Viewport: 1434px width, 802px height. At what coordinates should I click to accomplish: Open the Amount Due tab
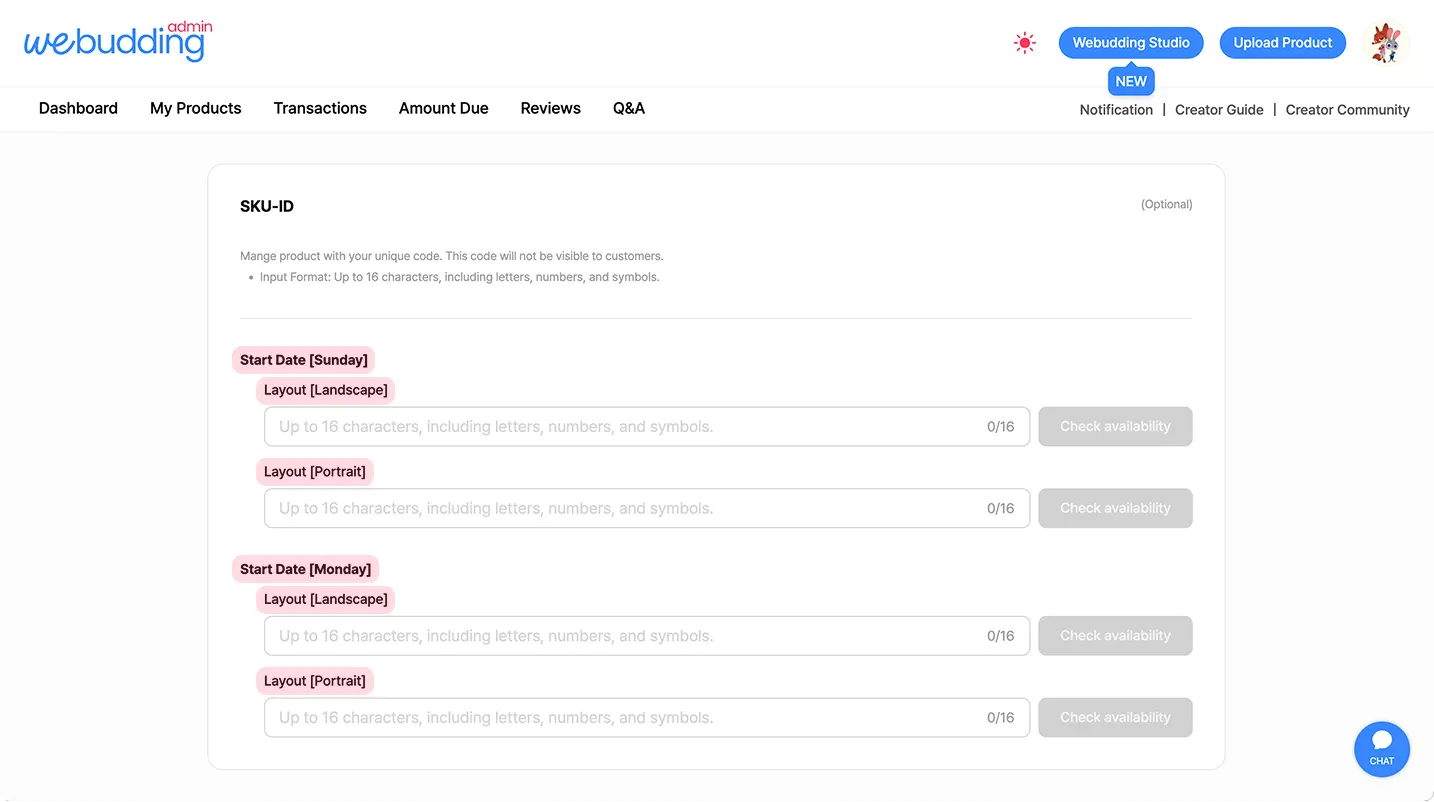click(444, 108)
